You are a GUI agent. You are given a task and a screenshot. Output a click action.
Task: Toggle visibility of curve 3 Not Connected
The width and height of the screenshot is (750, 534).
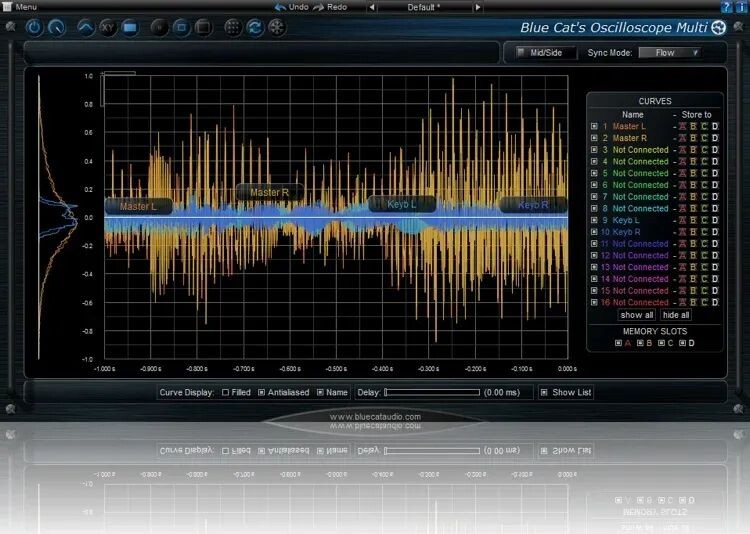tap(594, 150)
